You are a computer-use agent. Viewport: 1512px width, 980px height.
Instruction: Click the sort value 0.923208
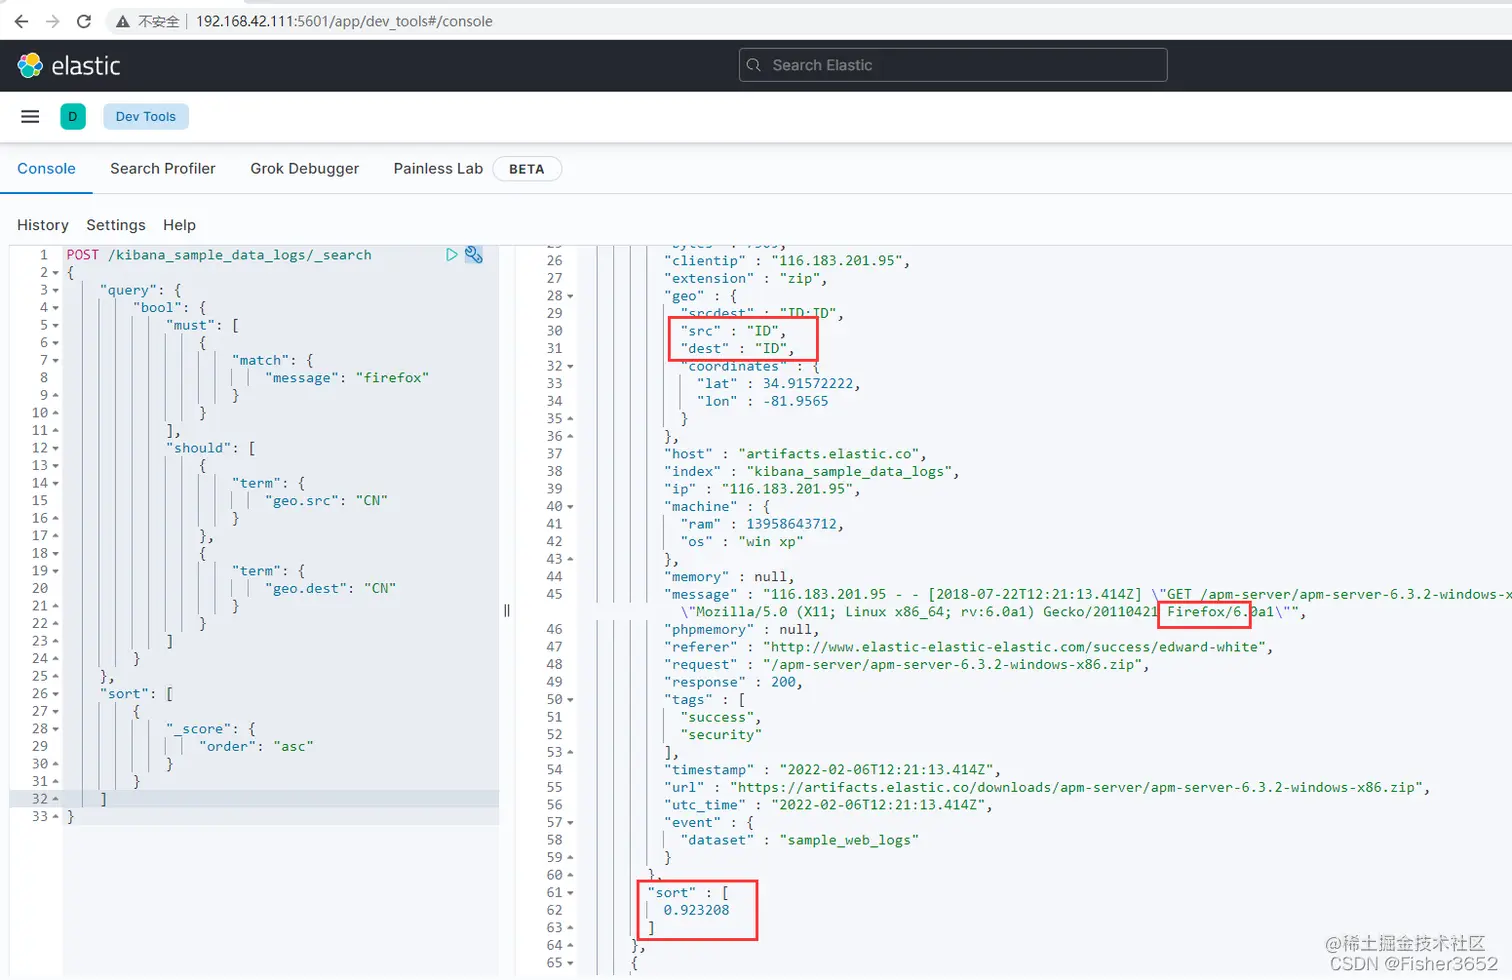point(696,910)
